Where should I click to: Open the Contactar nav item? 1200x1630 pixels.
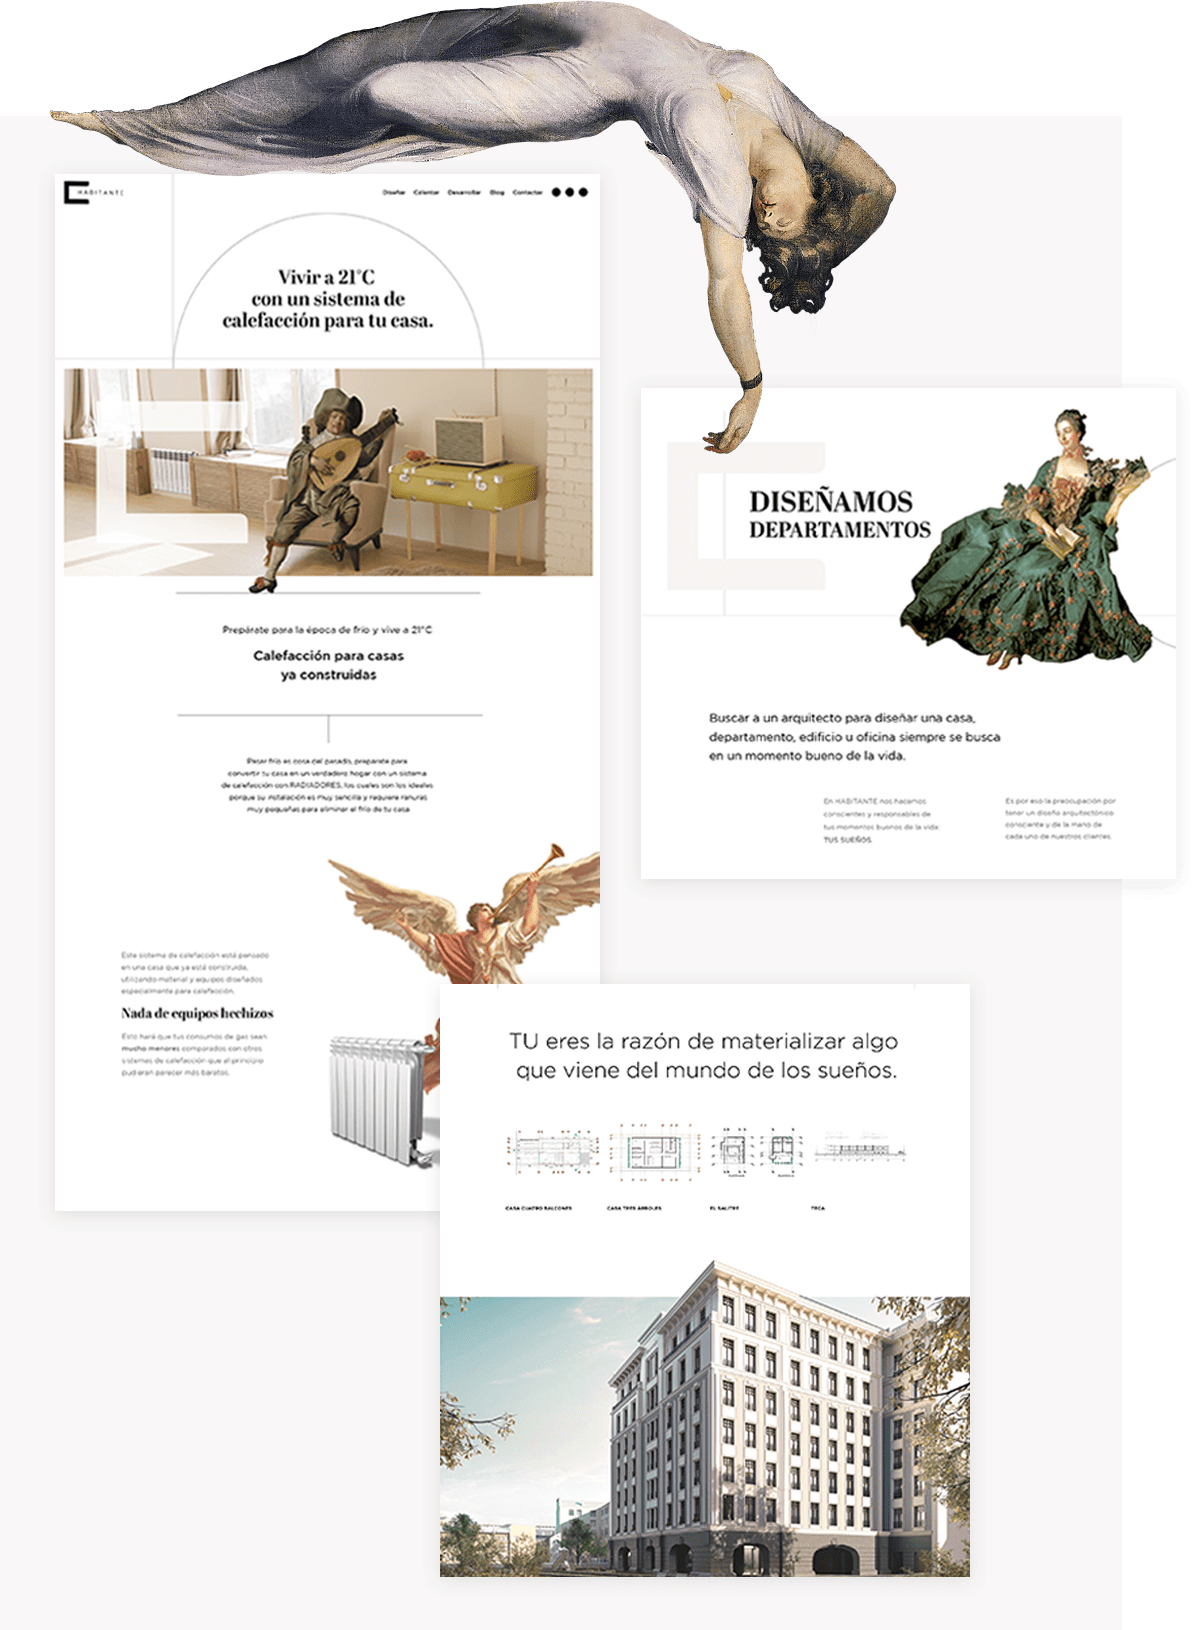(x=527, y=192)
